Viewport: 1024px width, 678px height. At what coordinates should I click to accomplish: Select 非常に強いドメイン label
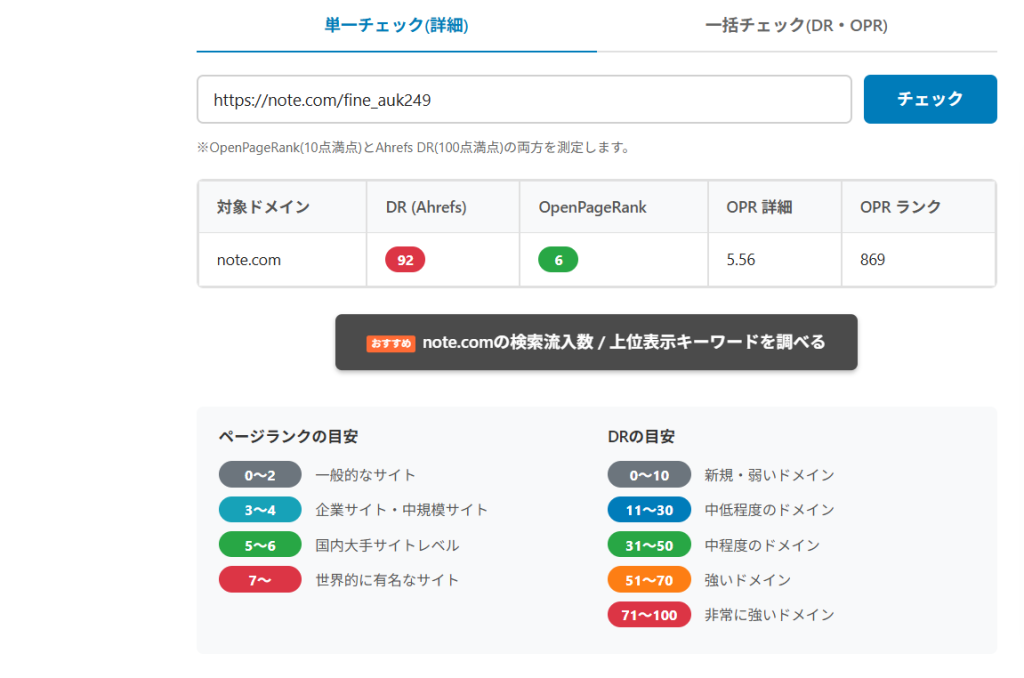point(769,615)
